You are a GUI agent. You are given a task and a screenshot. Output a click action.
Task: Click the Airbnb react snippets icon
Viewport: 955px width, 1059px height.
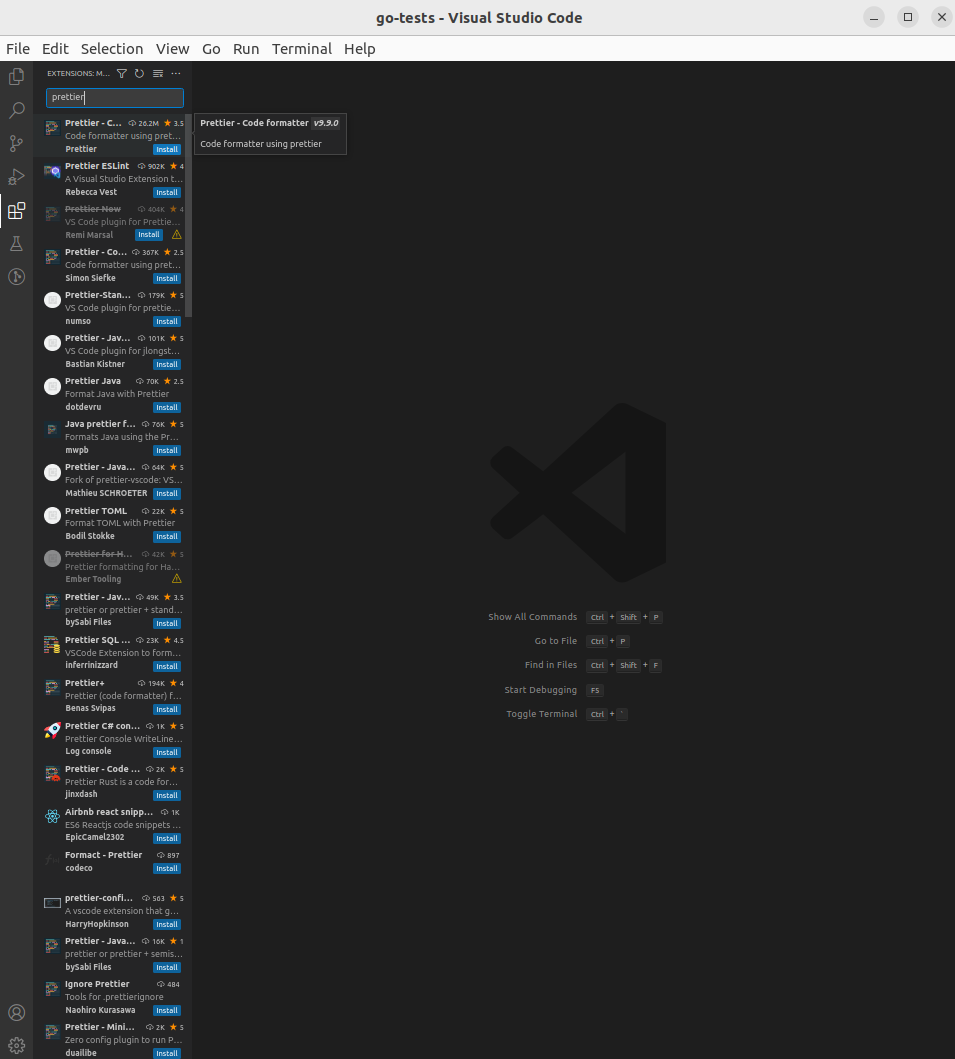52,817
